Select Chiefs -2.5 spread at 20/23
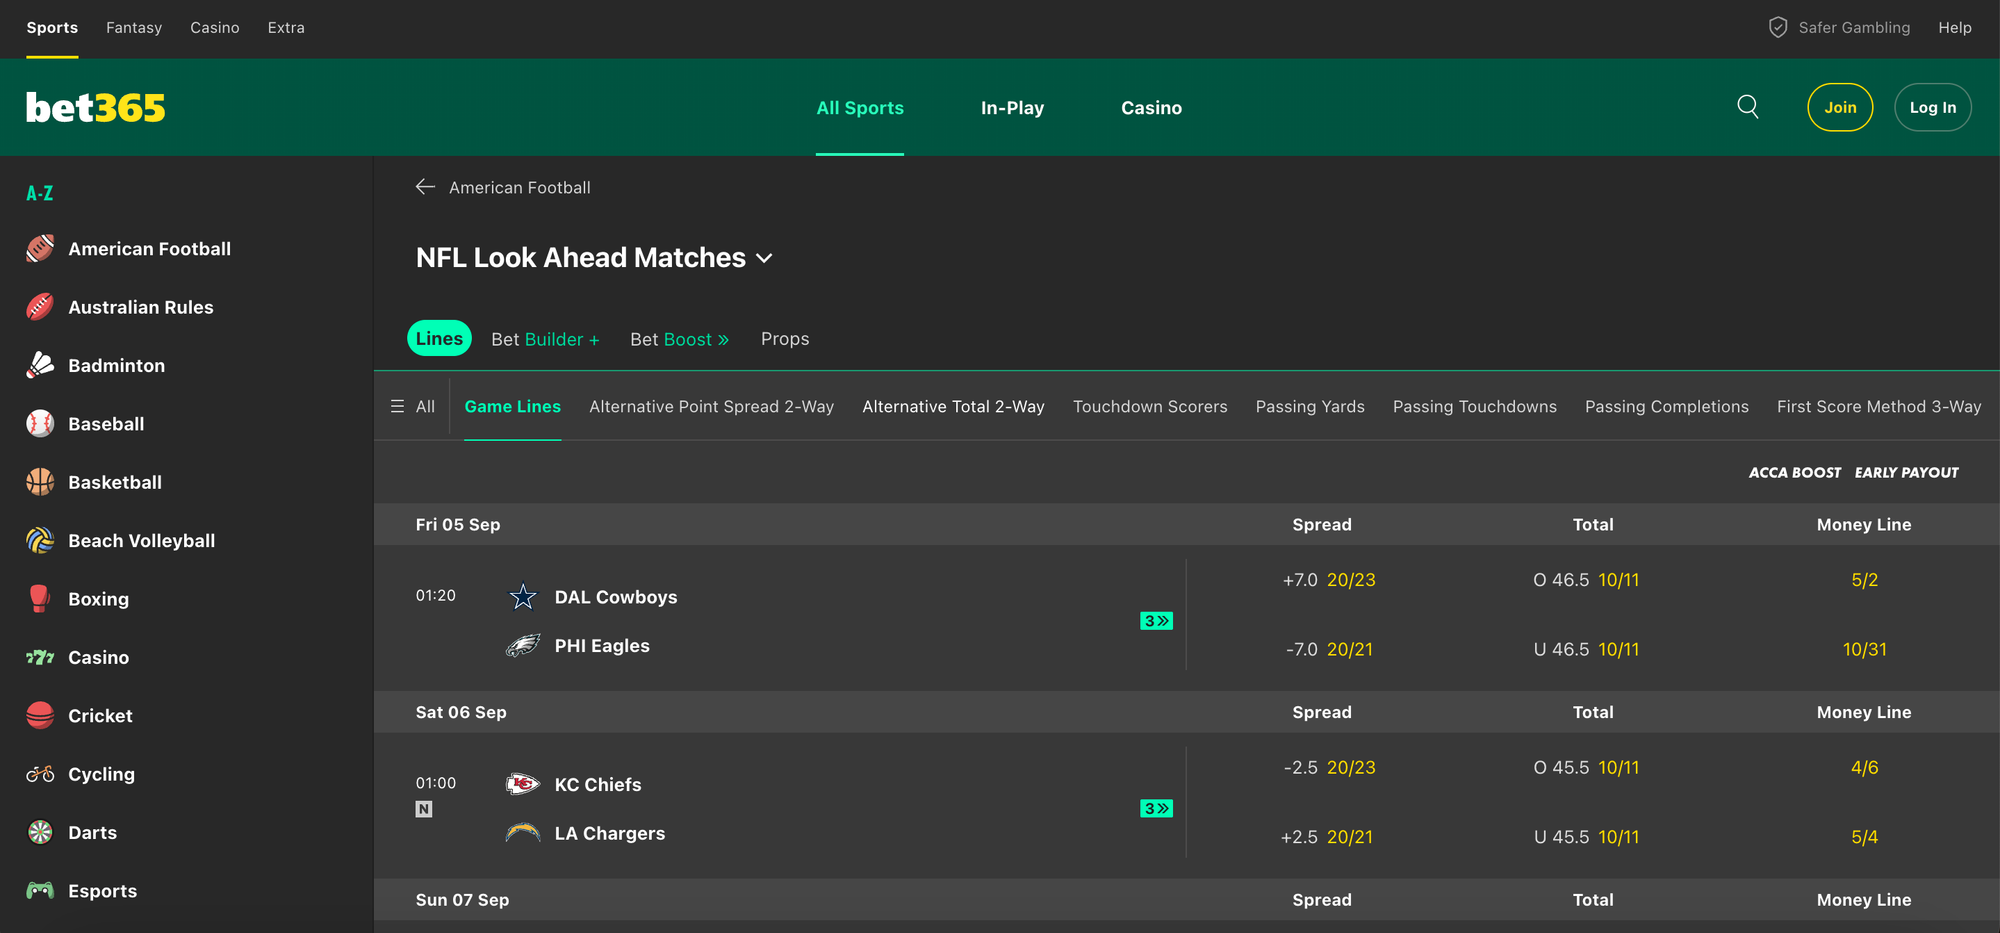Screen dimensions: 2000x933 (1329, 767)
